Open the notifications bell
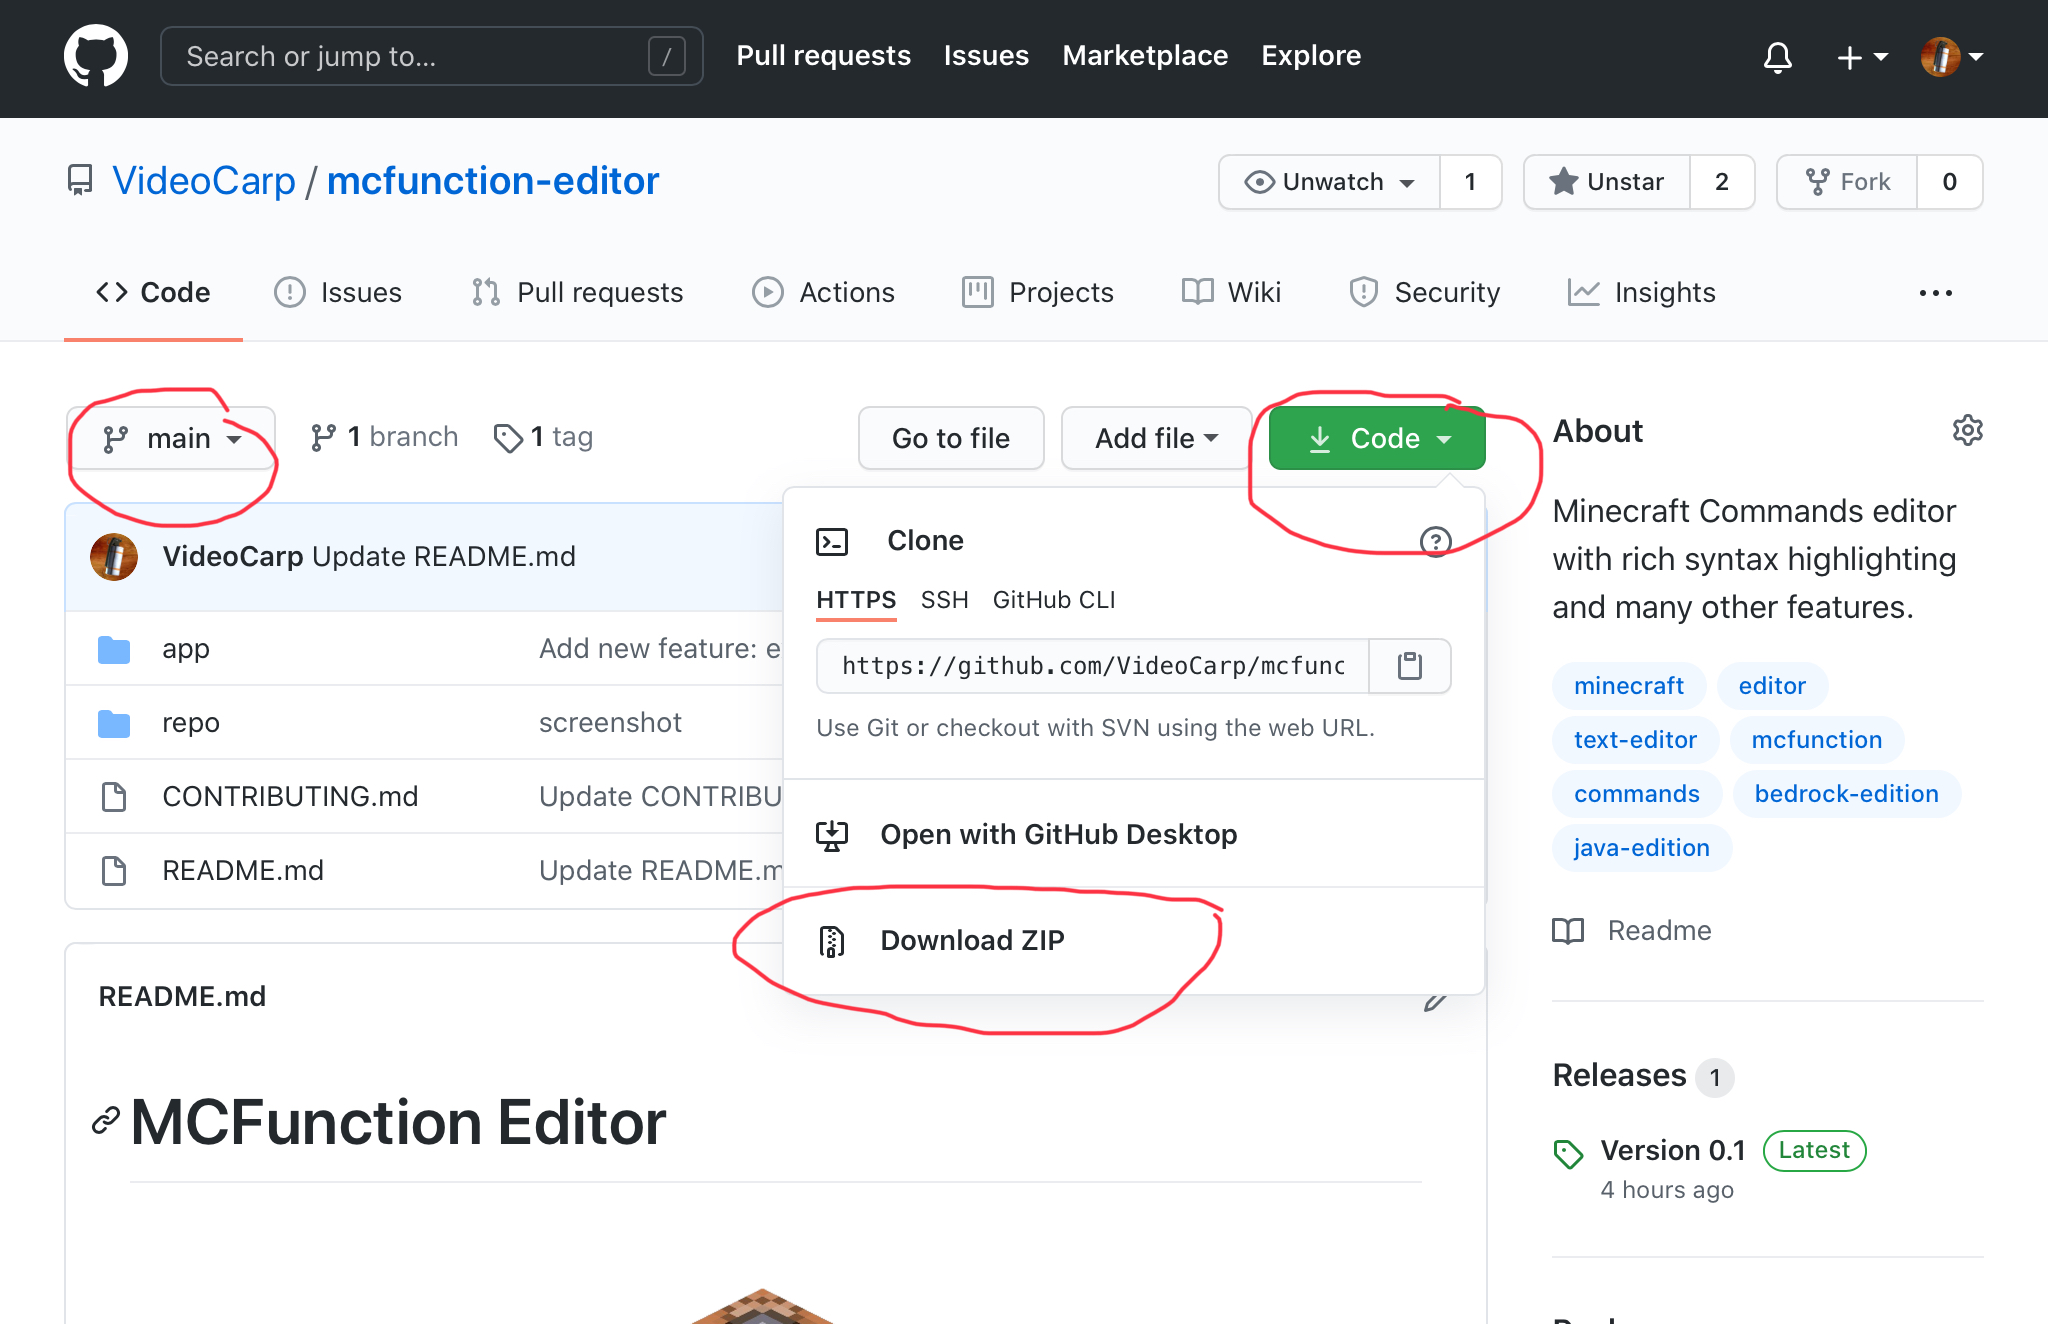The image size is (2048, 1324). (x=1777, y=57)
